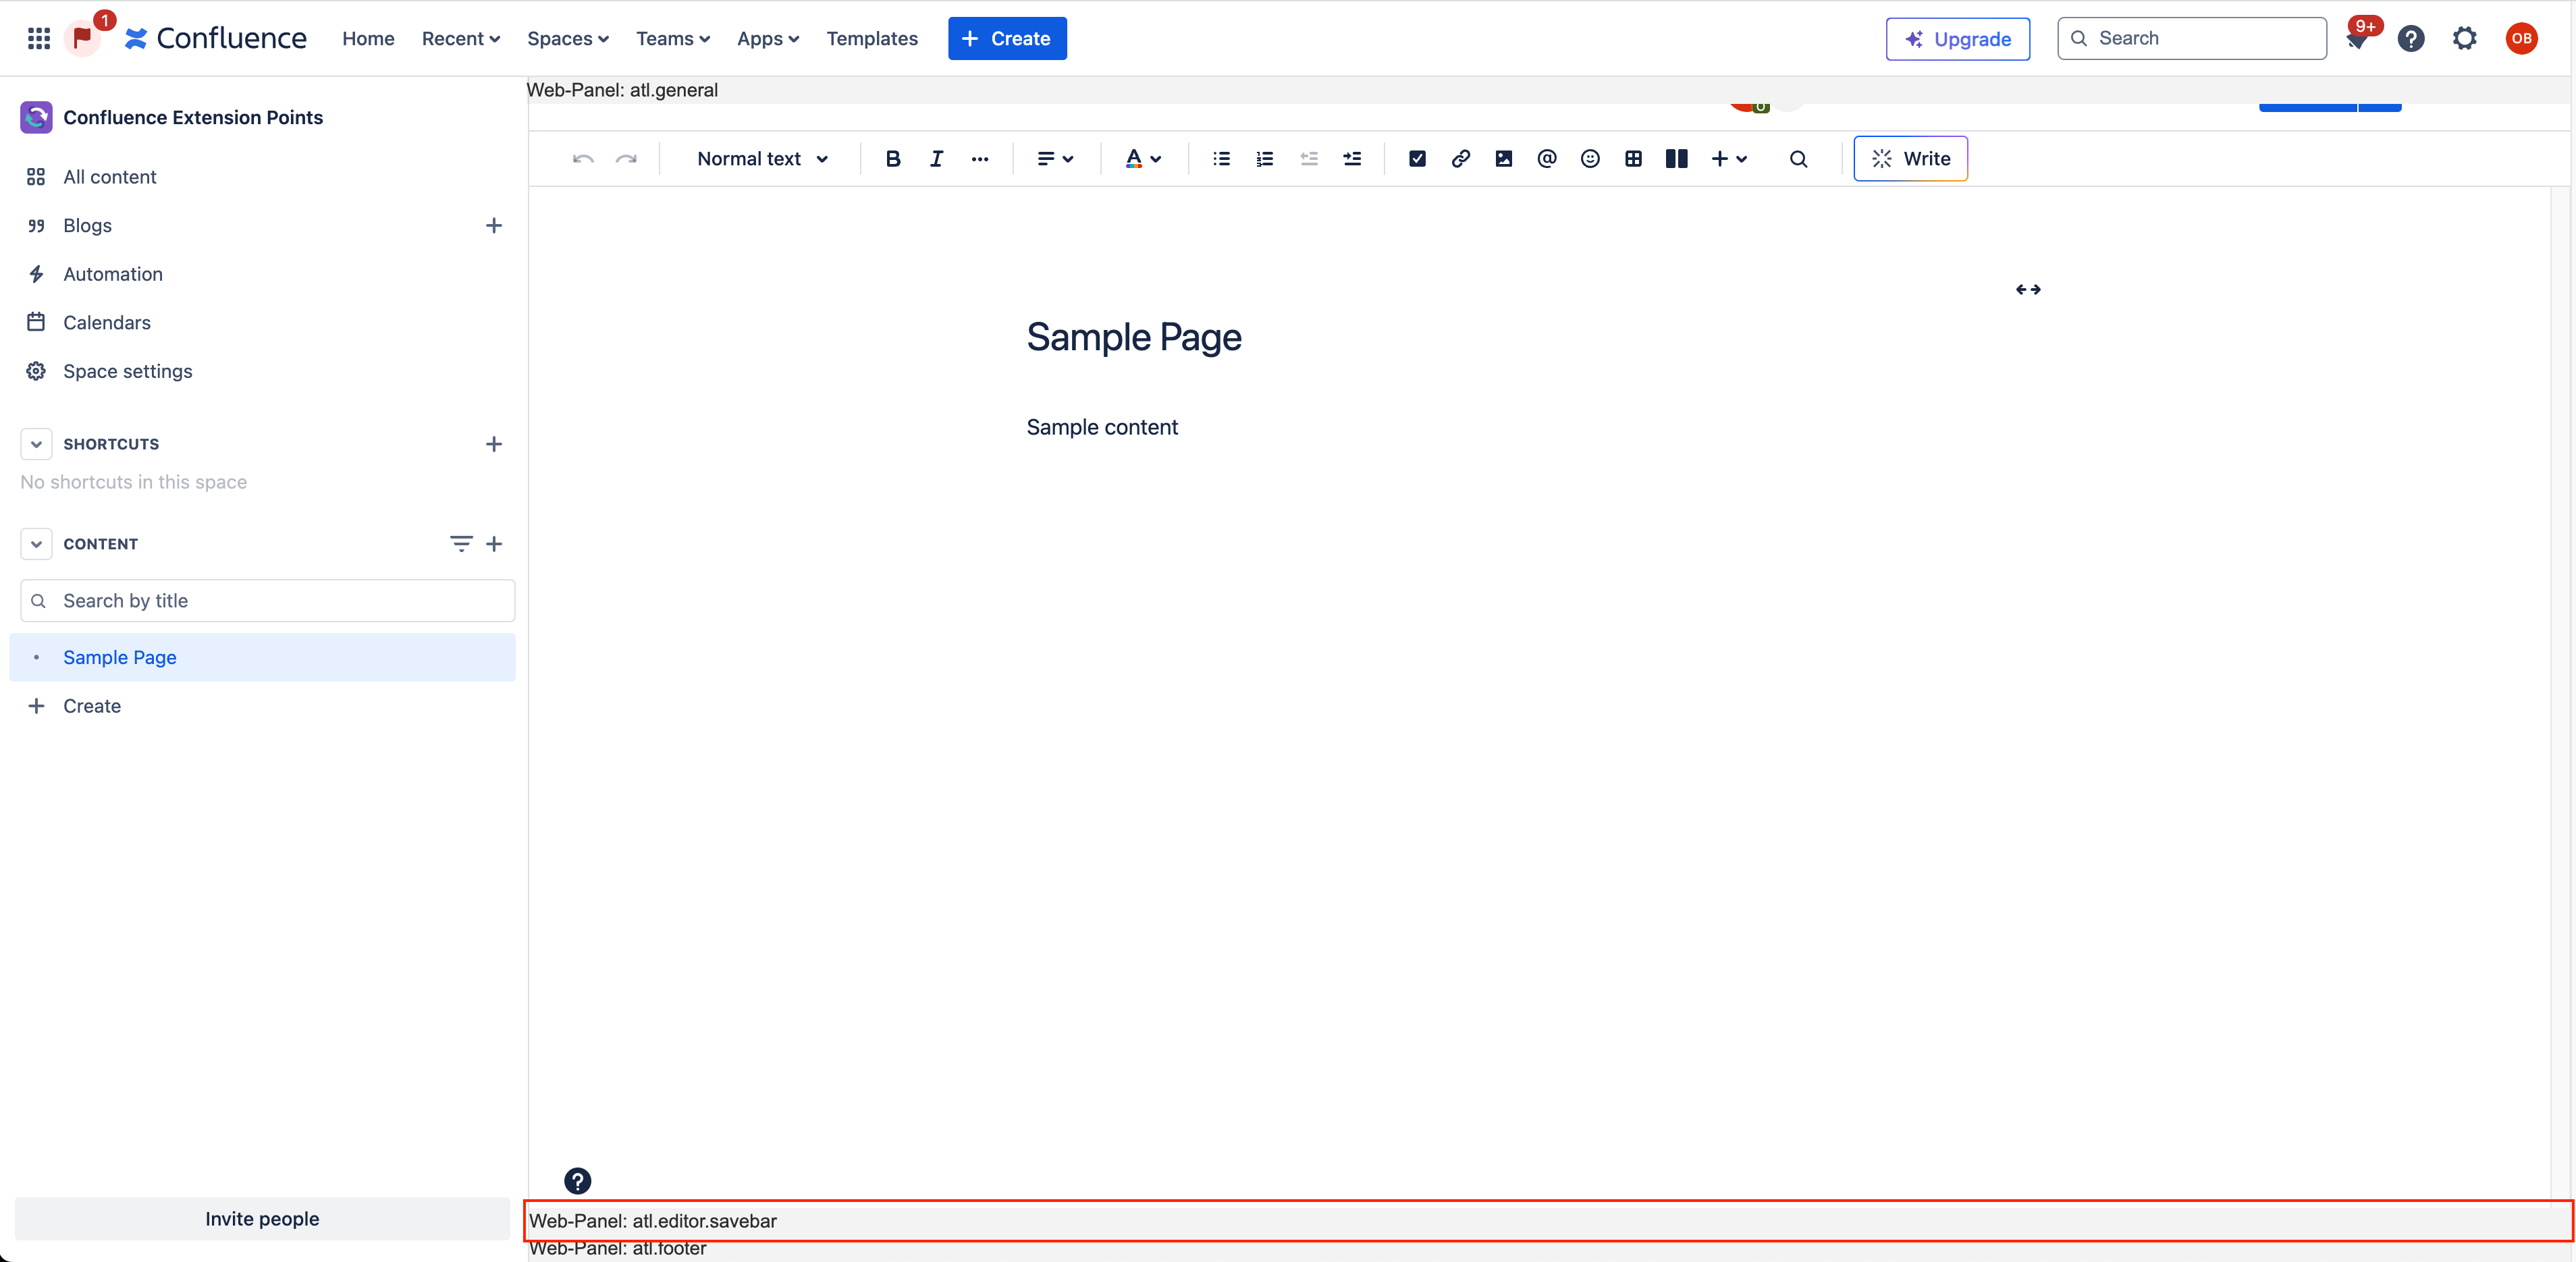
Task: Toggle italic formatting
Action: 936,159
